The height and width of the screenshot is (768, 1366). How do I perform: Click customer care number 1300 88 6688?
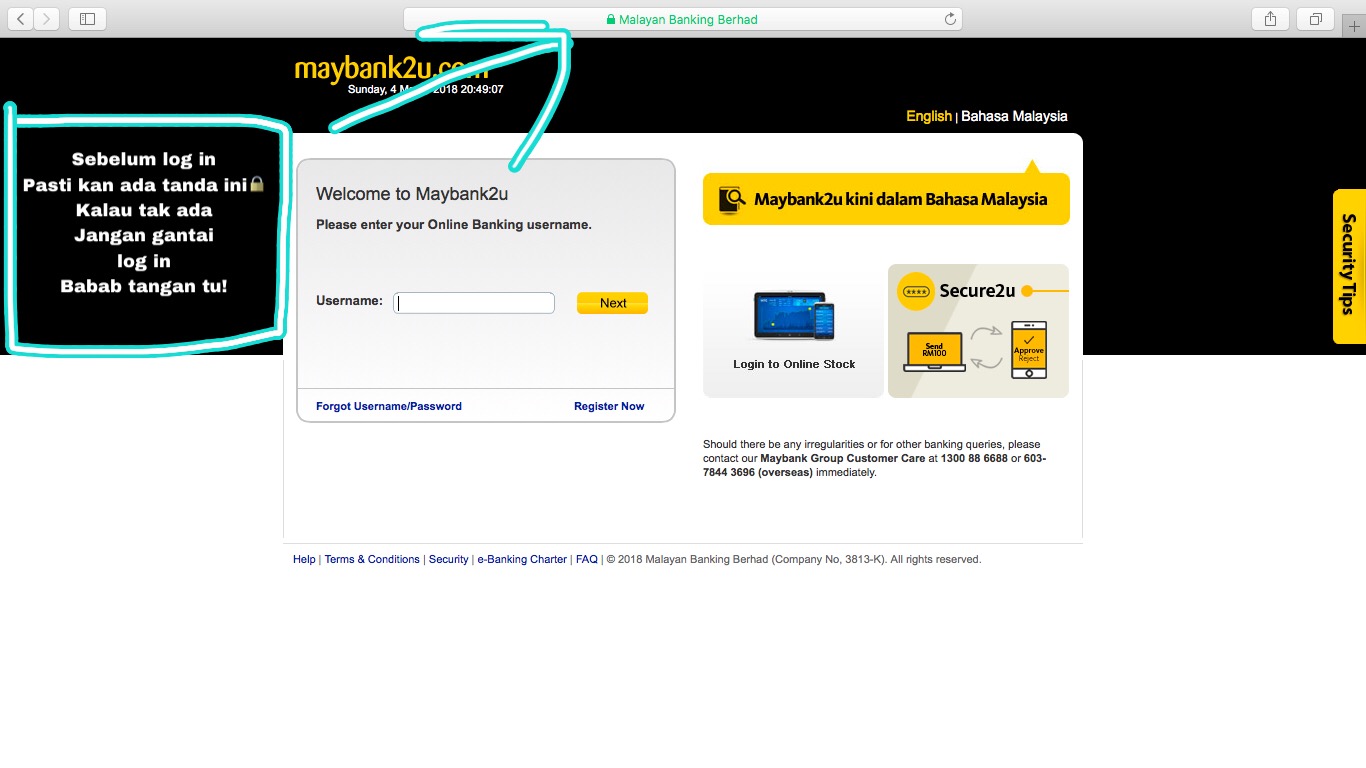(x=974, y=458)
